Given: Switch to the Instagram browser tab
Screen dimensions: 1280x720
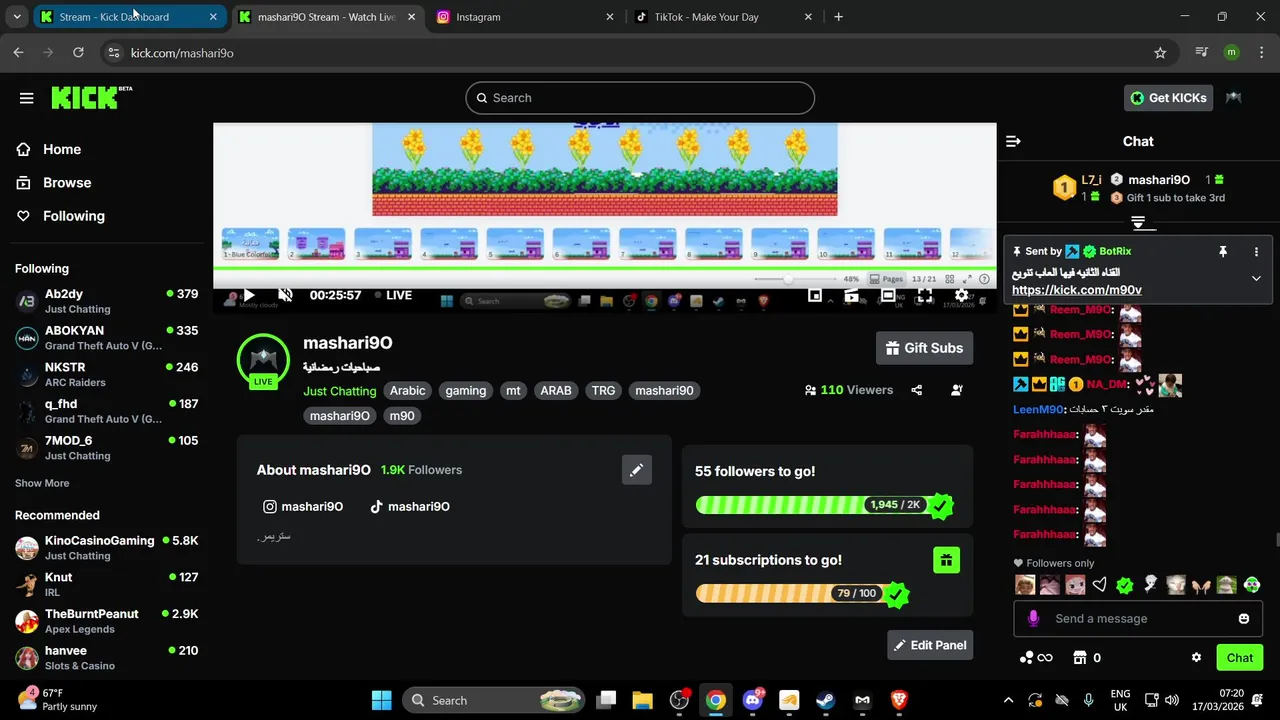Looking at the screenshot, I should [528, 17].
